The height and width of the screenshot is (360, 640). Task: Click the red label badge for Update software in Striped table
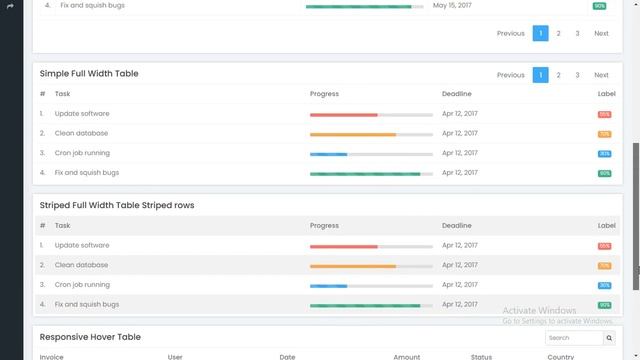[x=604, y=246]
